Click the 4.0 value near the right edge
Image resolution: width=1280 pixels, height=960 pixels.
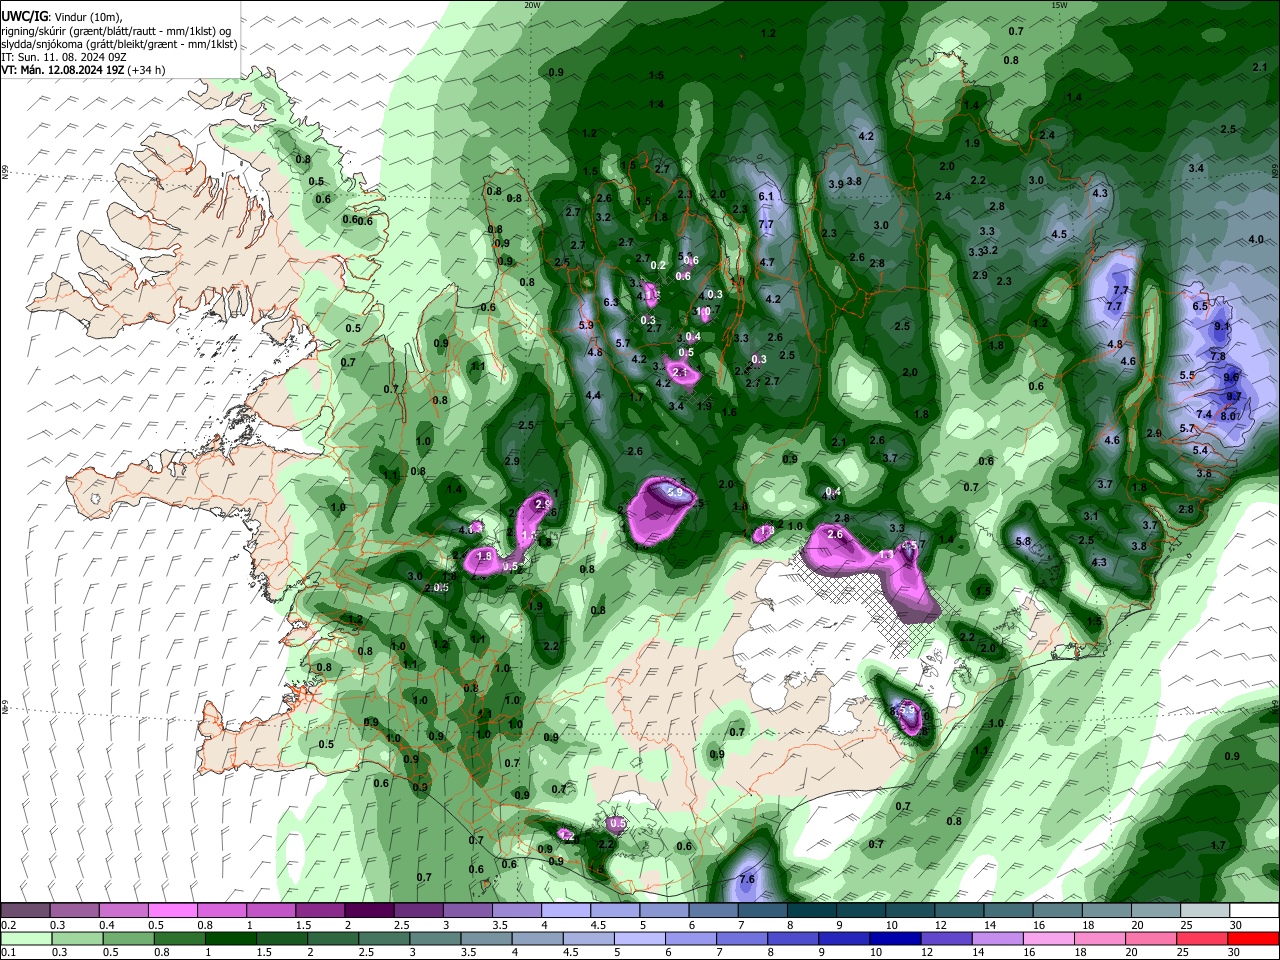click(x=1256, y=240)
